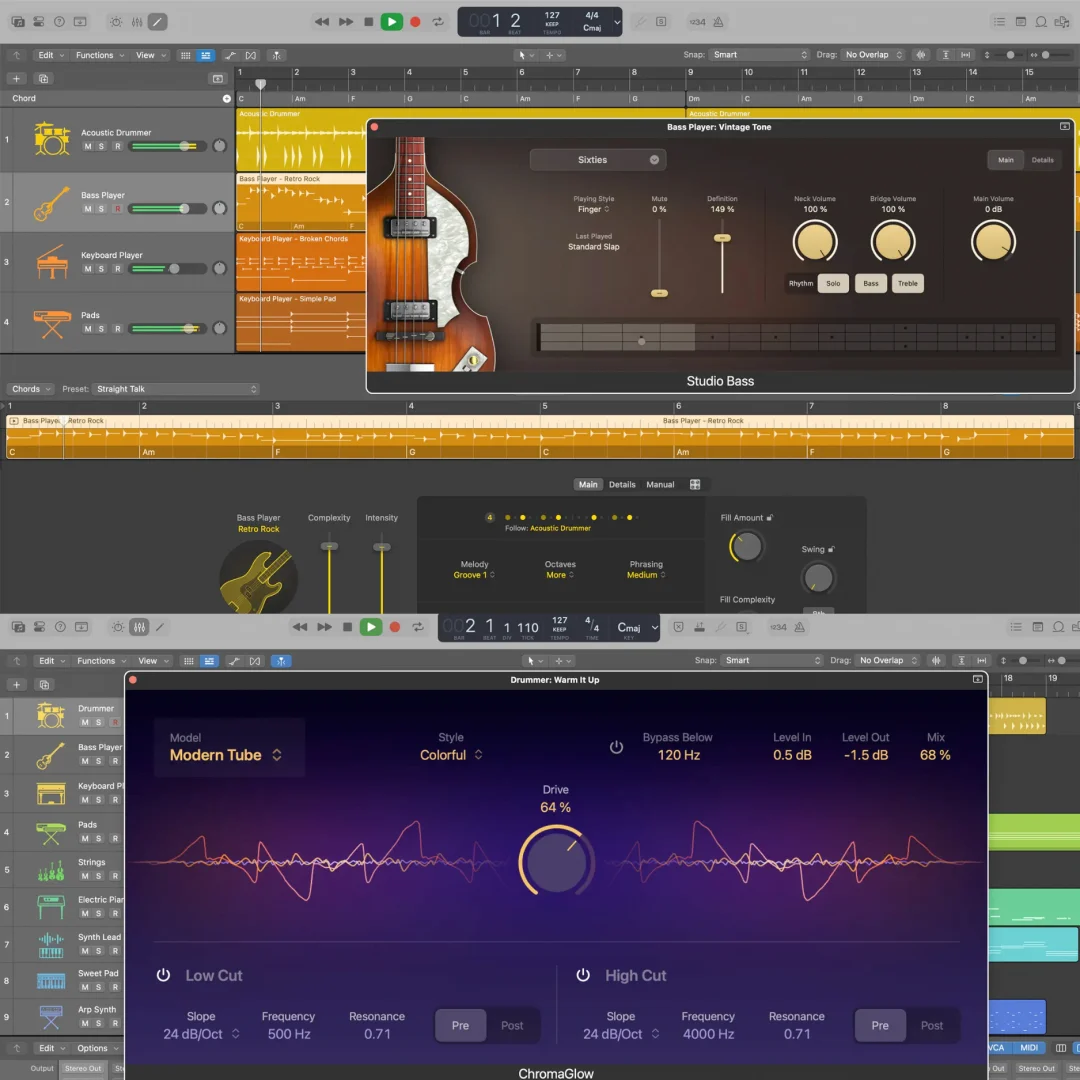
Task: Open the Manual tab in the Bass Player editor
Action: 660,484
